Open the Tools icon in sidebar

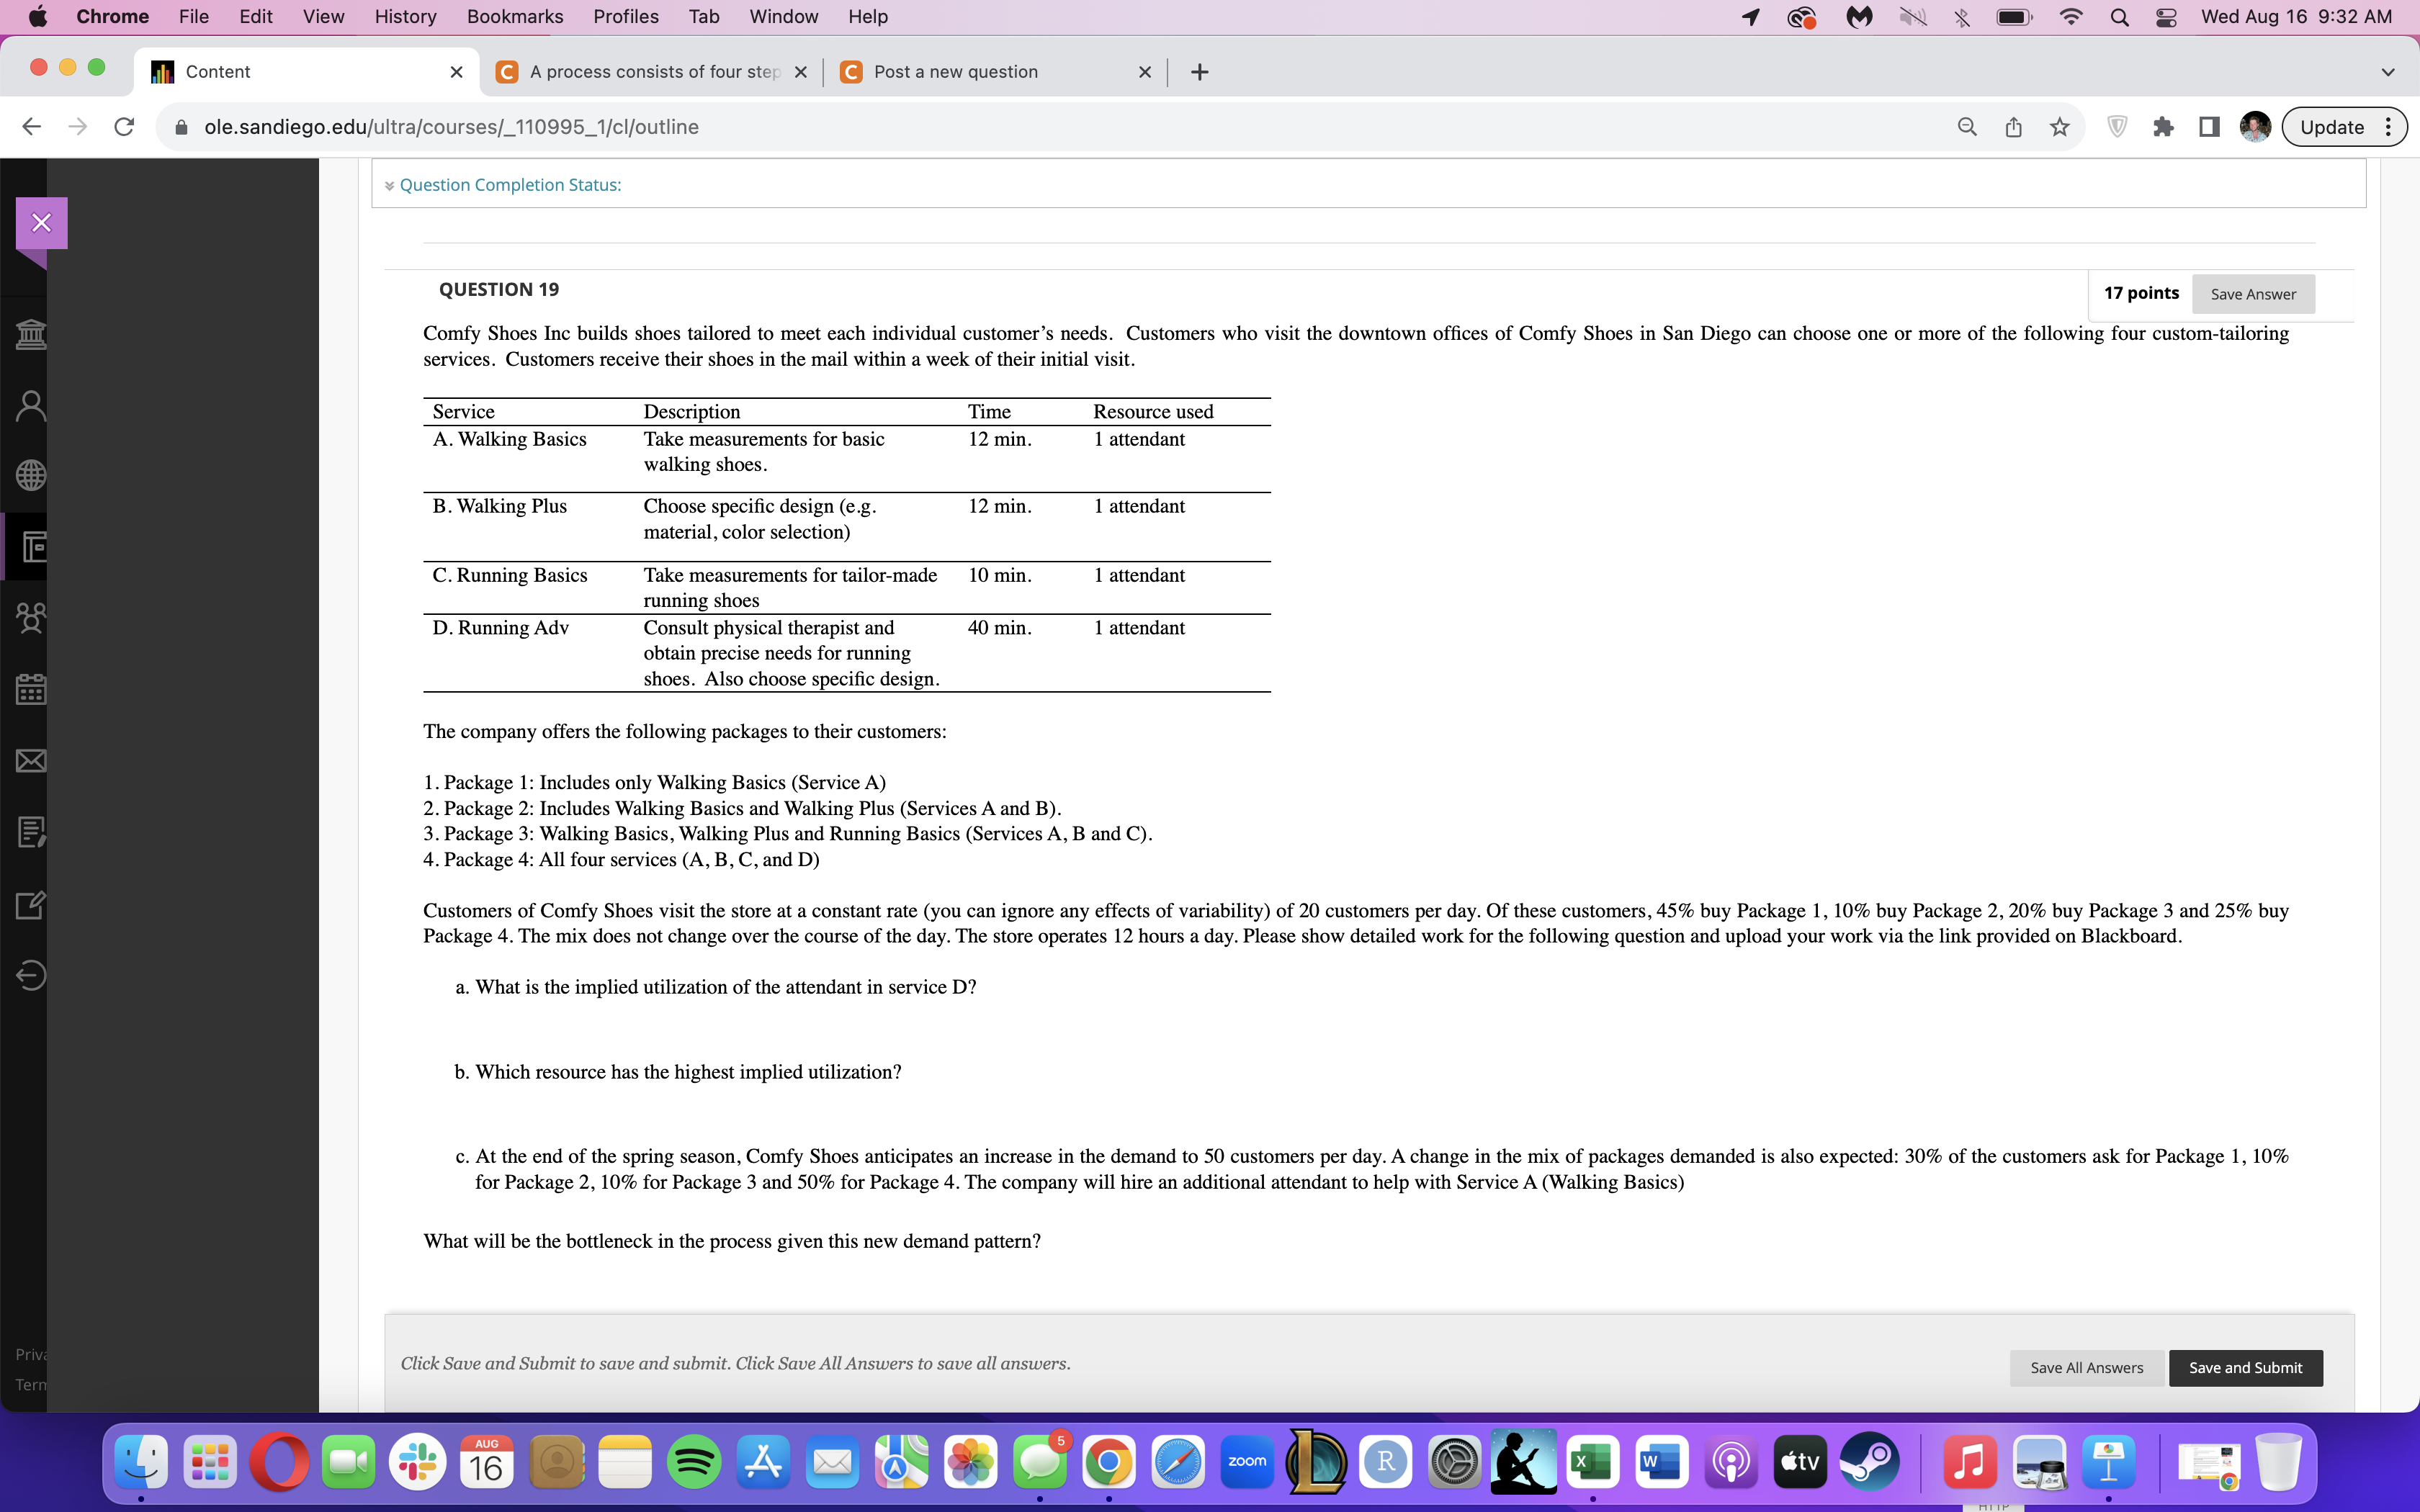[31, 905]
